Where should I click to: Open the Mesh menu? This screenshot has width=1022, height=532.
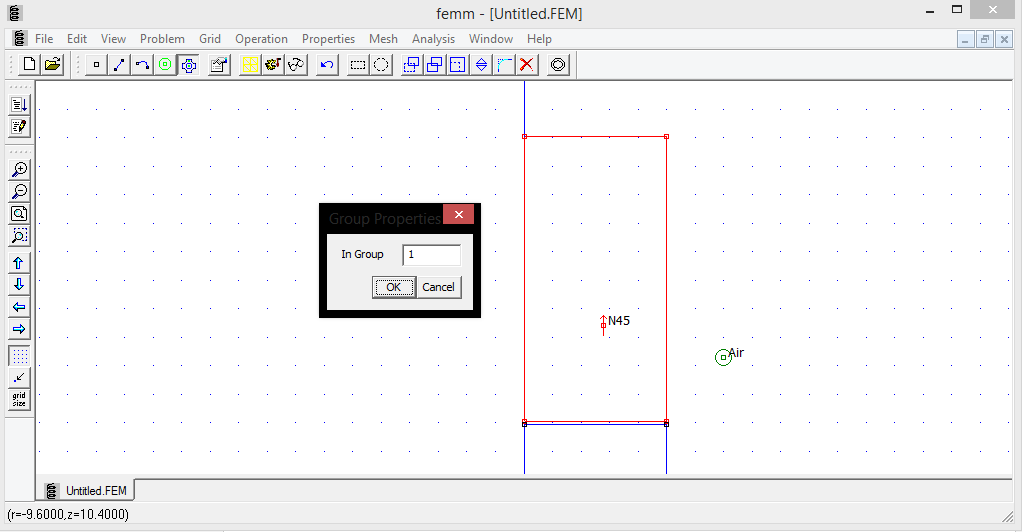pos(383,39)
